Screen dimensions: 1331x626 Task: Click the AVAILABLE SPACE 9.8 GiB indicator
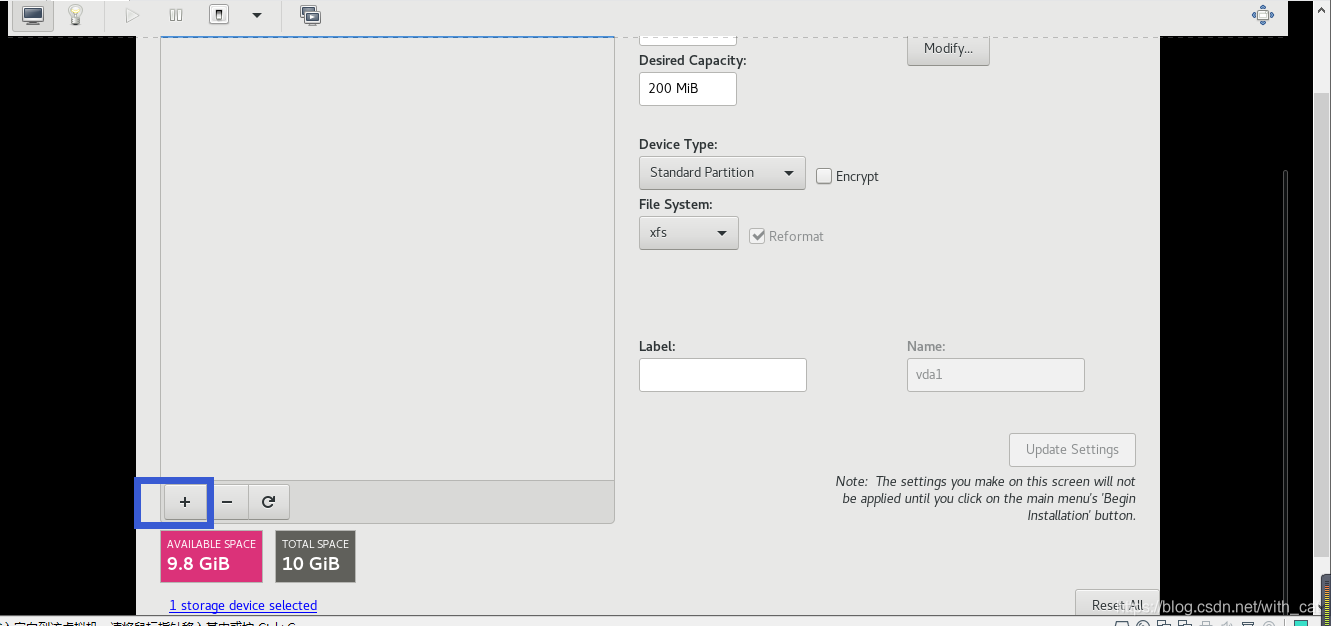(211, 556)
